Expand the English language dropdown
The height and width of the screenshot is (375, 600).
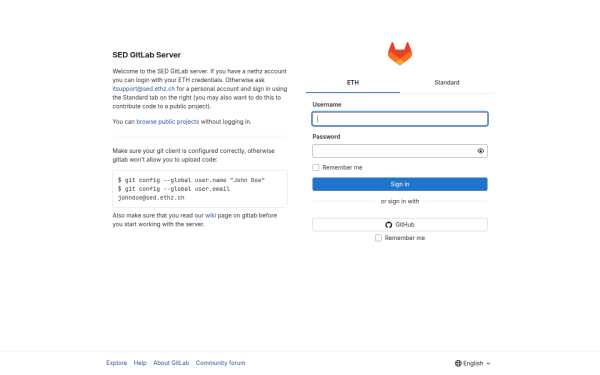click(473, 363)
